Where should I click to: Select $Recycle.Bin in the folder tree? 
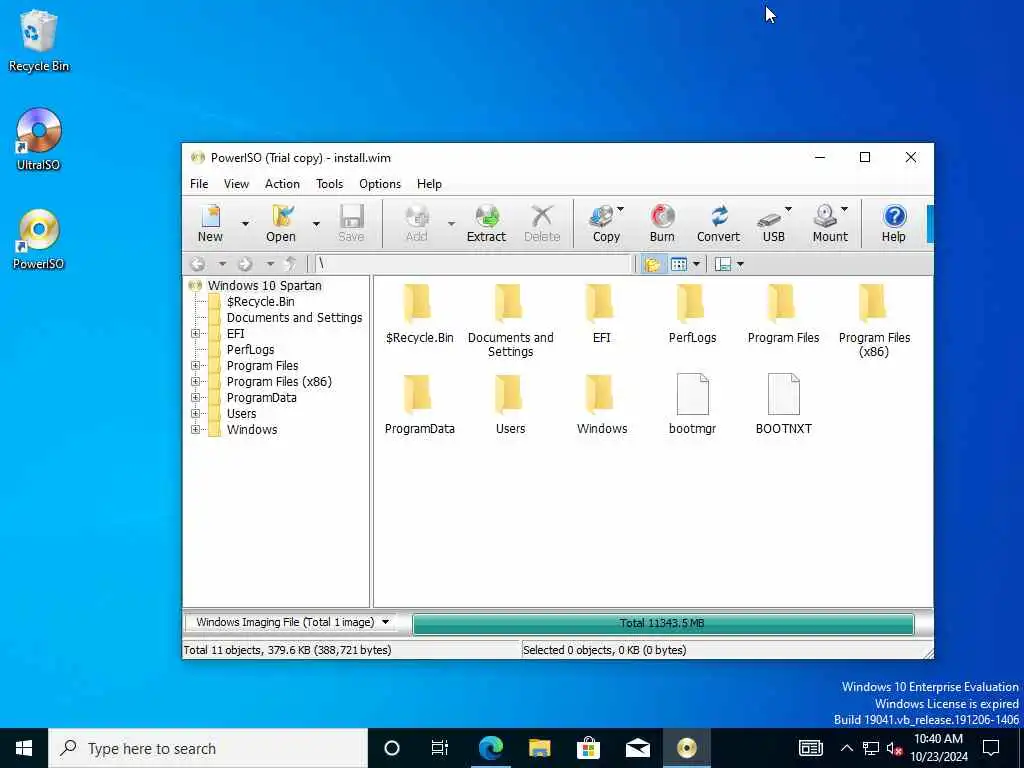point(261,302)
